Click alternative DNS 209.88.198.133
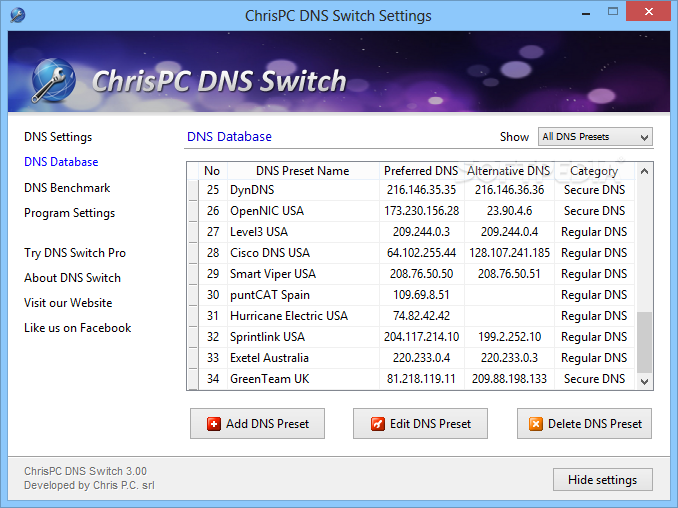 (x=509, y=379)
